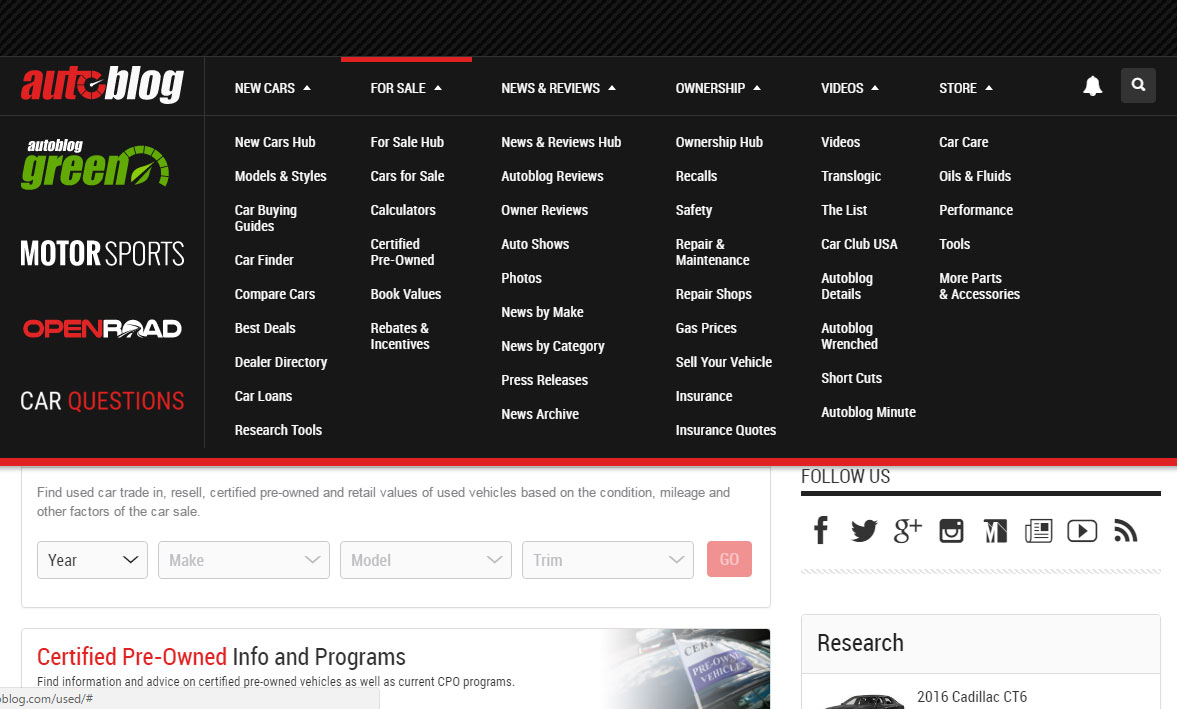1177x709 pixels.
Task: Collapse the Store menu
Action: [966, 88]
